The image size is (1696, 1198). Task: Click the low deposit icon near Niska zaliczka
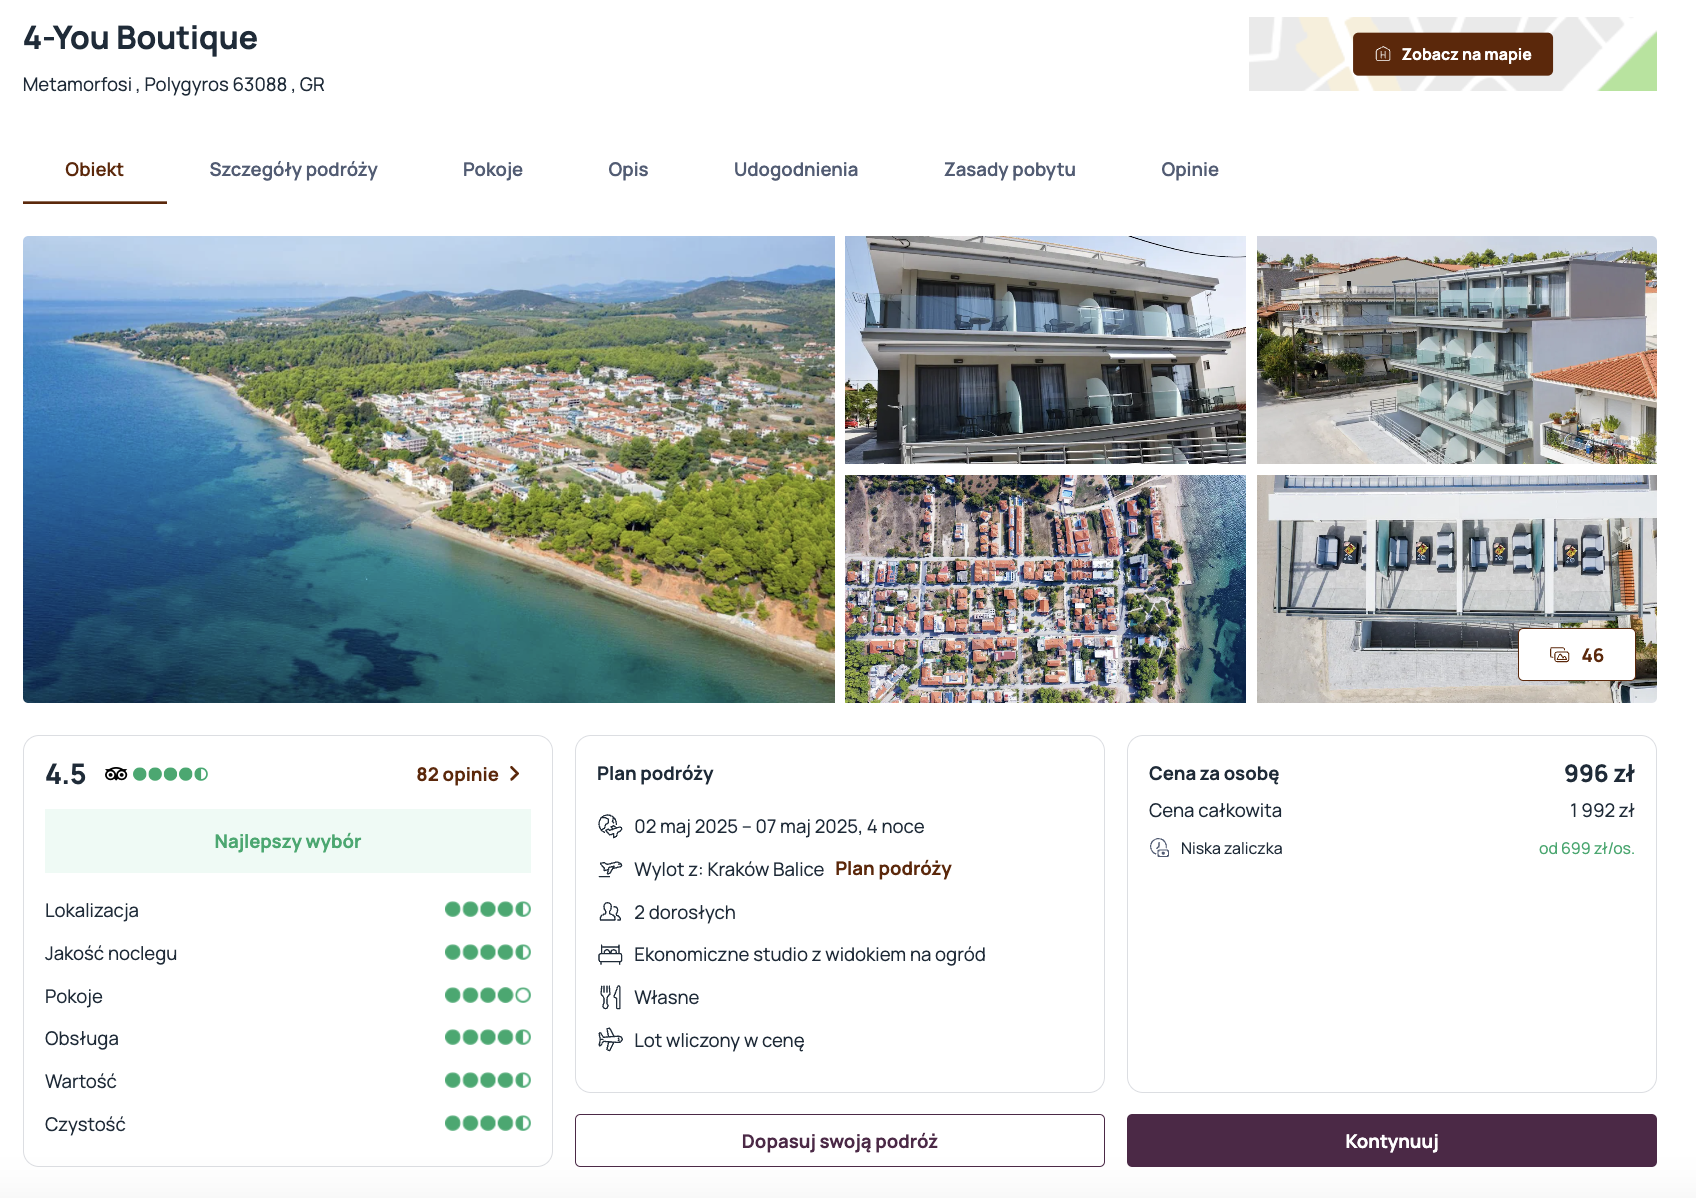pyautogui.click(x=1160, y=848)
